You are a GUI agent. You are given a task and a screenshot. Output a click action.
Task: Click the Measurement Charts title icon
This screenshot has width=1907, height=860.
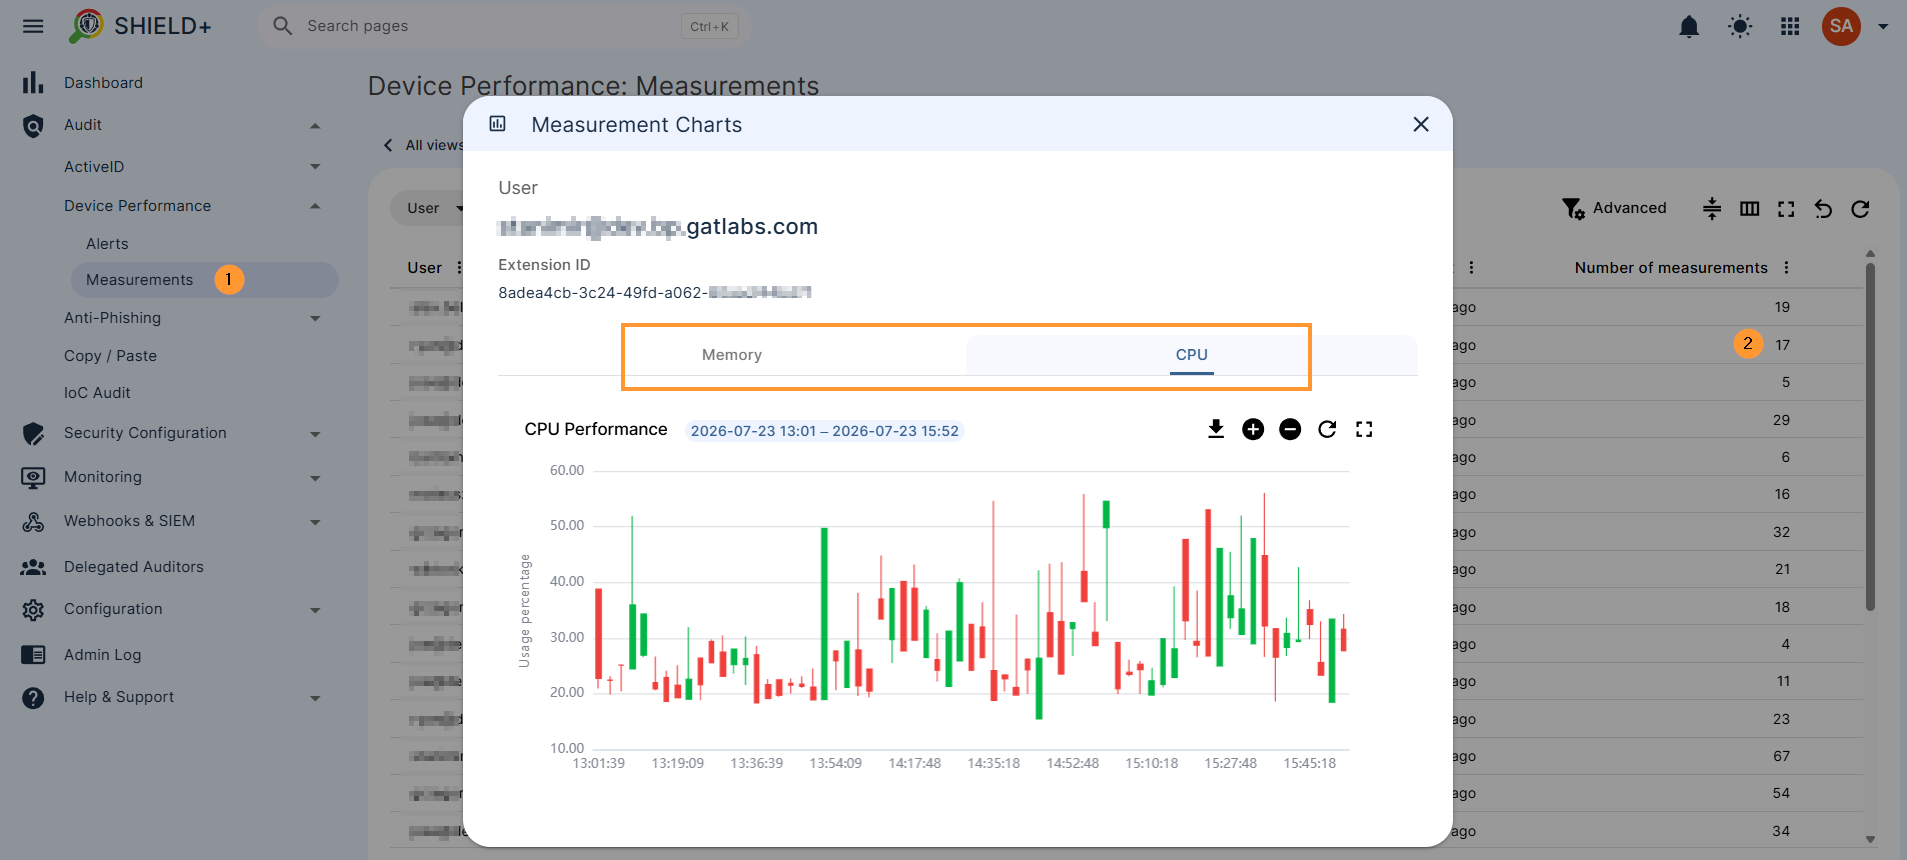coord(497,124)
